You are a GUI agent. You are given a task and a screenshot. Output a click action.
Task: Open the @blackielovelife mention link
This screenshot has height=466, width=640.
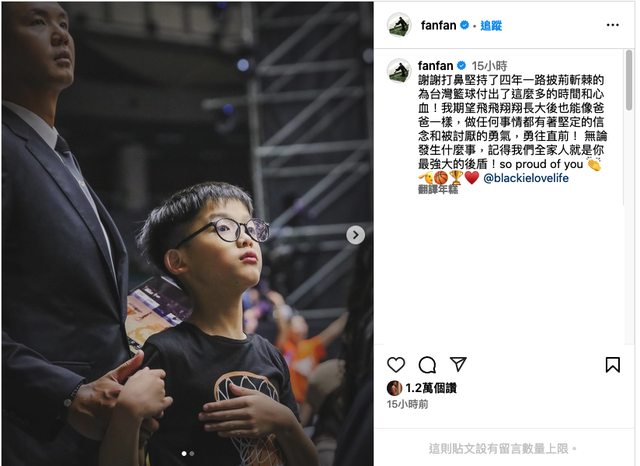pyautogui.click(x=526, y=178)
